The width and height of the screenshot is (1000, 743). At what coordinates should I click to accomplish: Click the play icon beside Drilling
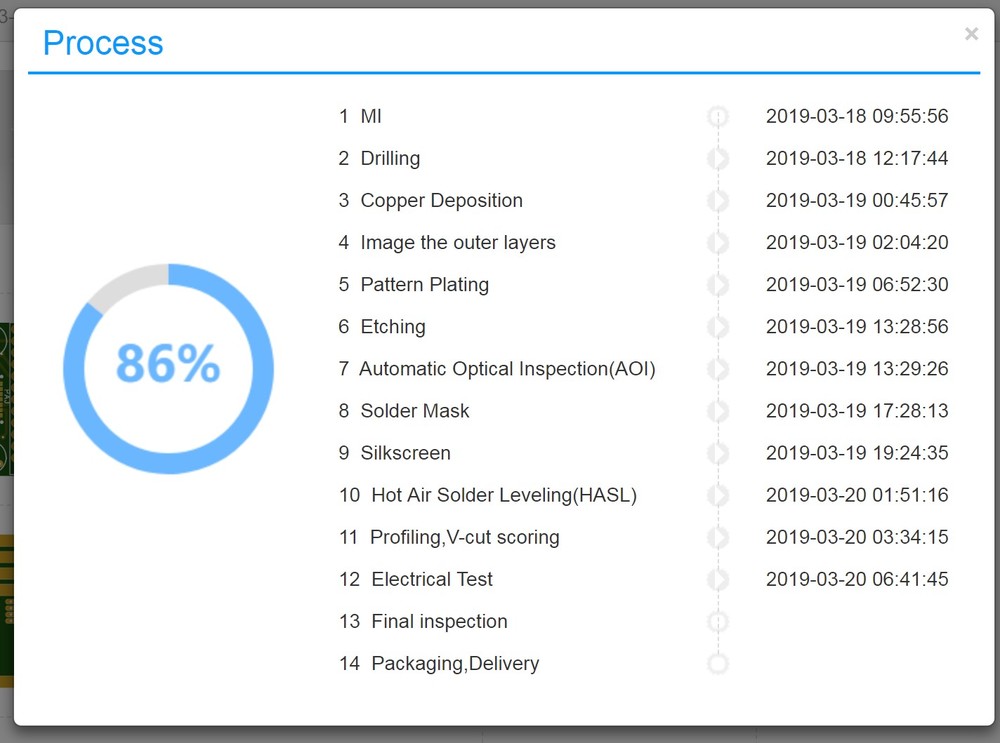[x=717, y=159]
